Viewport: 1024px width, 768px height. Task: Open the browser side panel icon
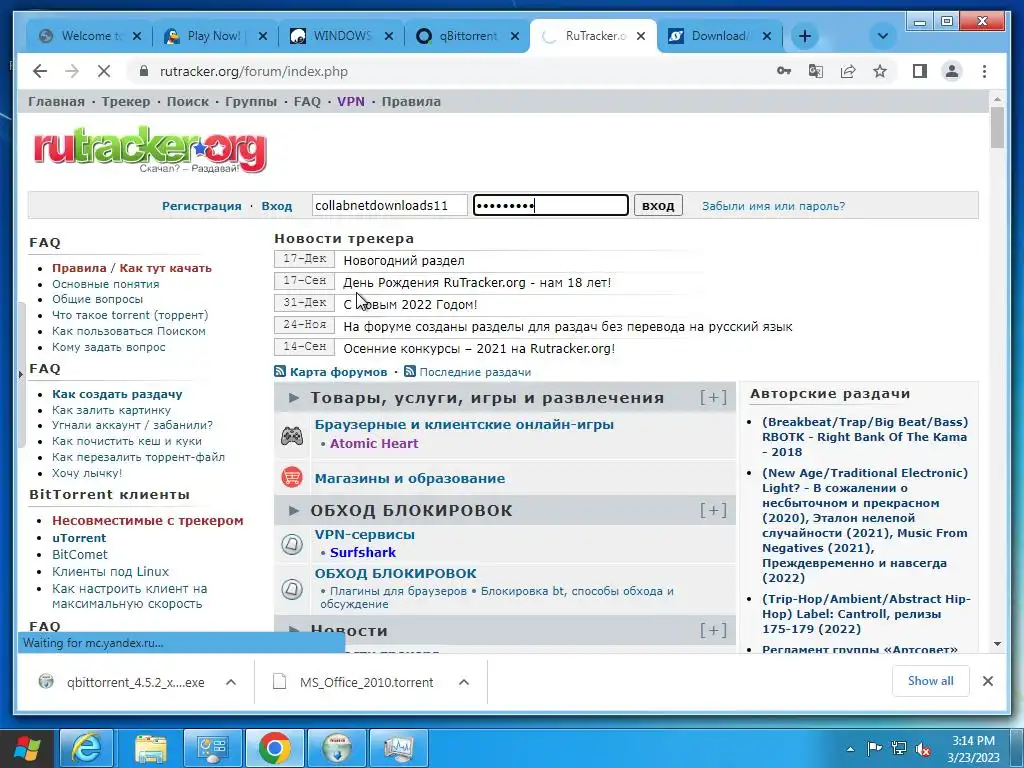920,71
